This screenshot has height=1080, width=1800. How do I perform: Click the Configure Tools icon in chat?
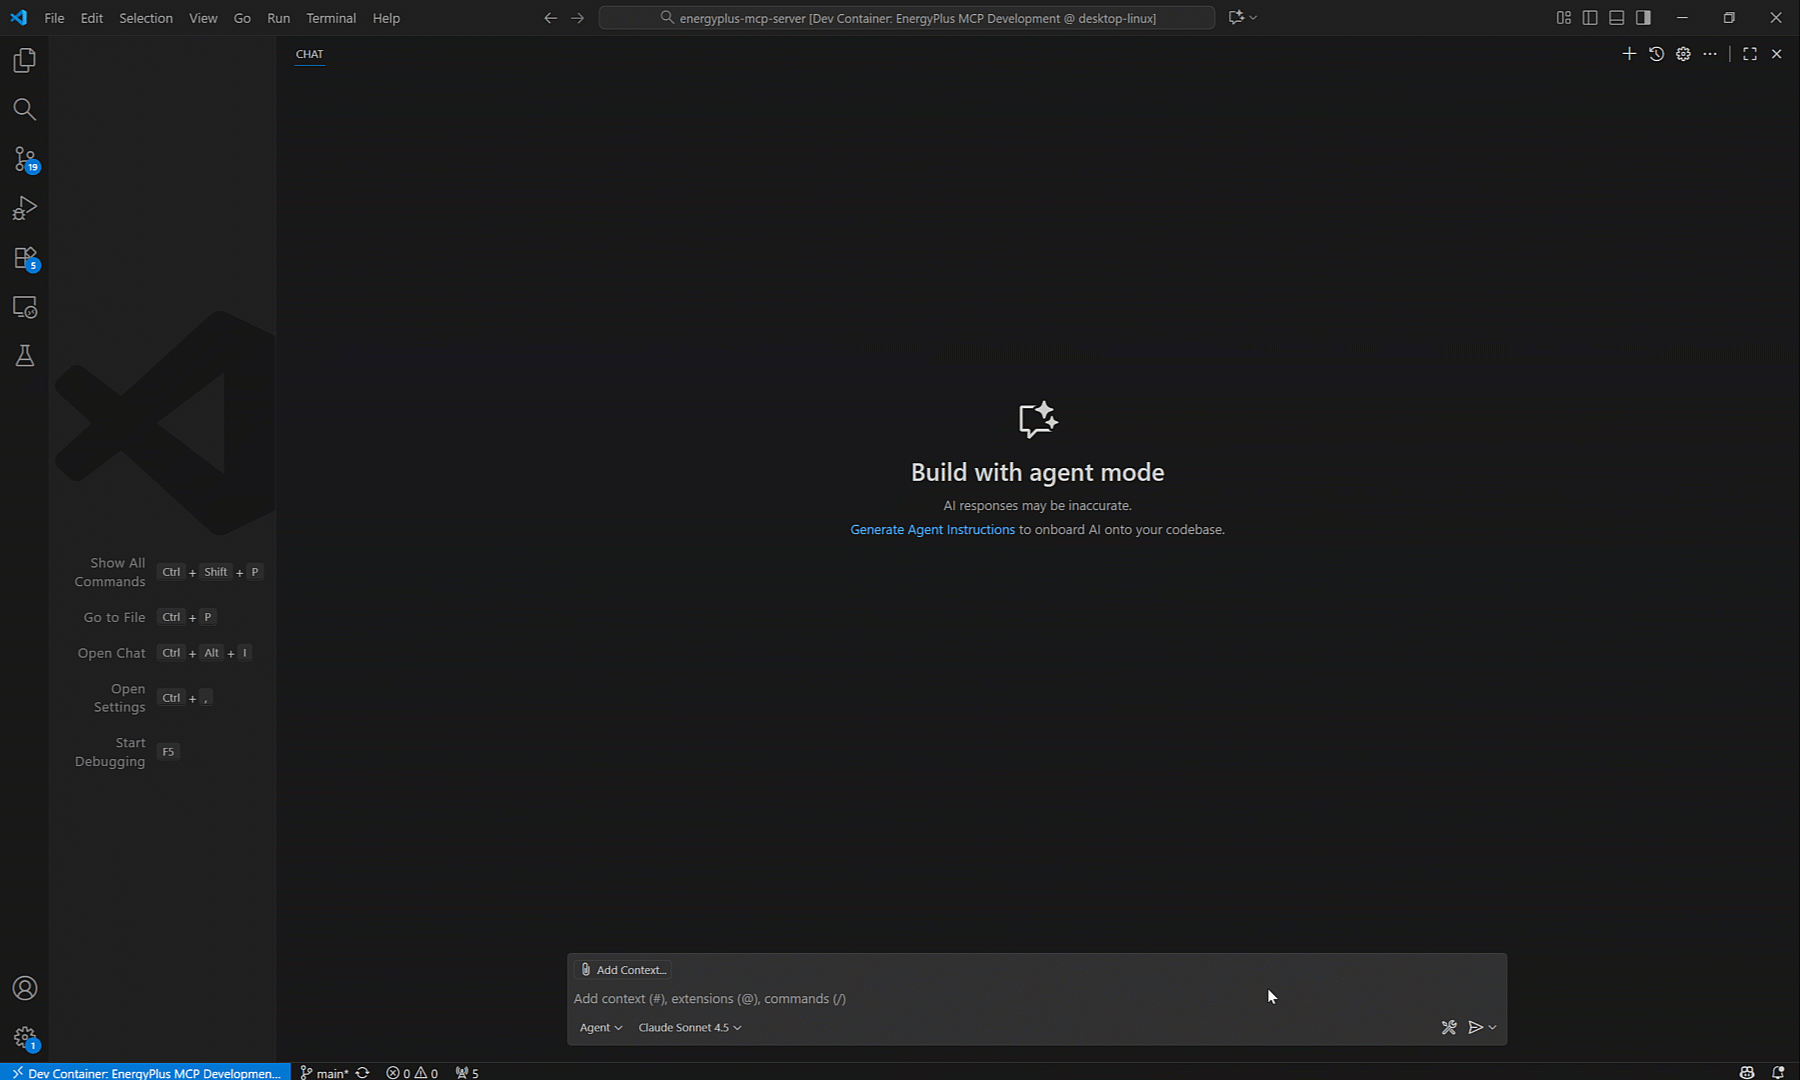1448,1027
